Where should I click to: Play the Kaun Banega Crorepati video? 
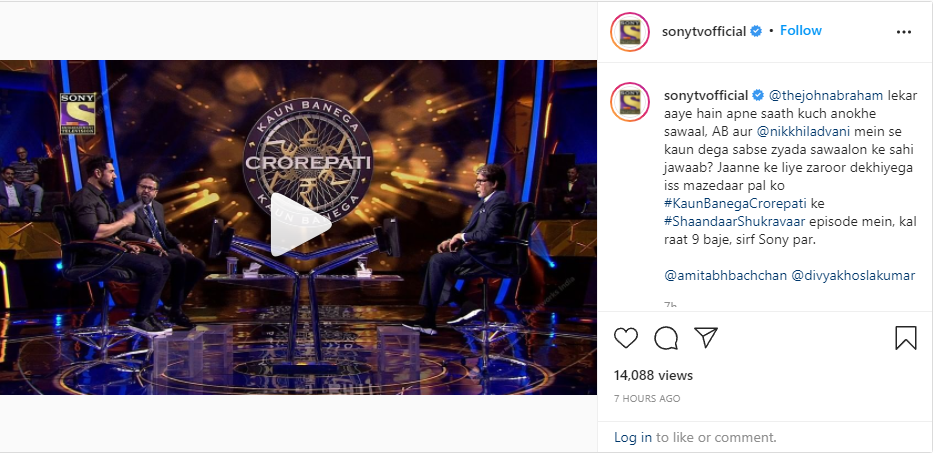click(300, 226)
